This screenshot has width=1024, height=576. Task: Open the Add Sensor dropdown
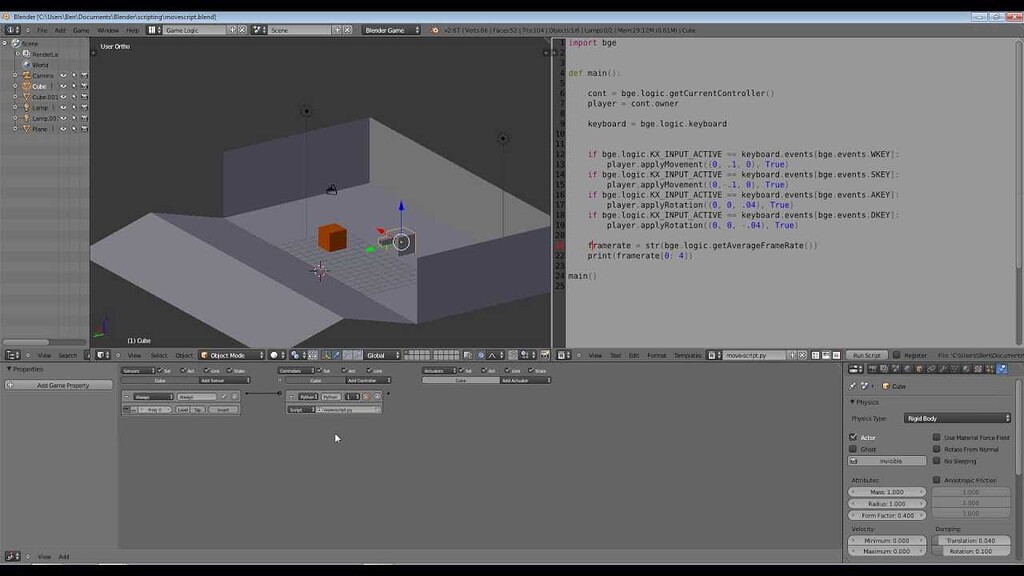pos(225,380)
